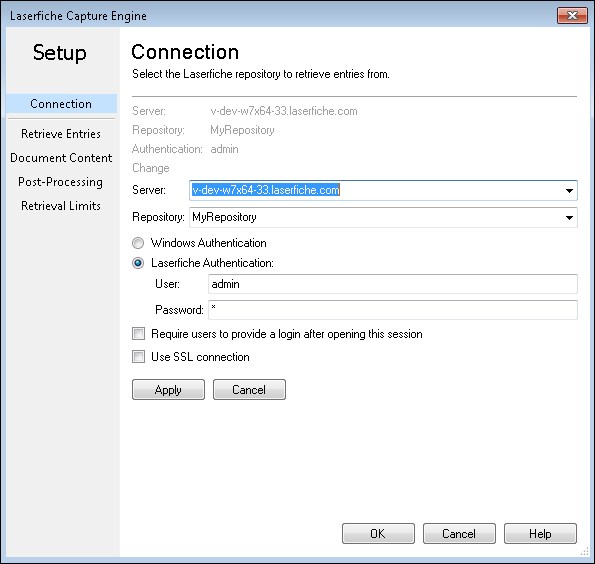Select Windows Authentication radio button
The height and width of the screenshot is (564, 595).
(x=138, y=243)
